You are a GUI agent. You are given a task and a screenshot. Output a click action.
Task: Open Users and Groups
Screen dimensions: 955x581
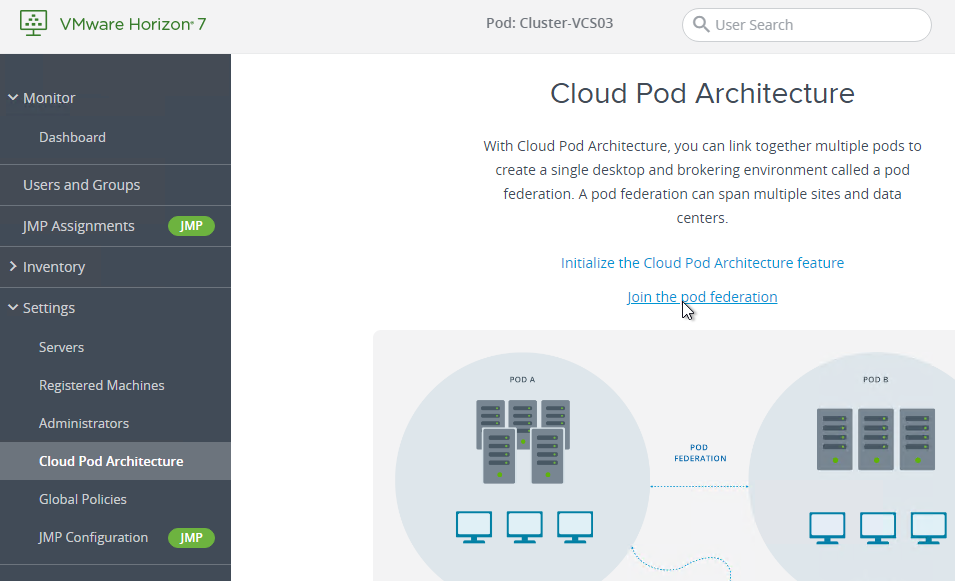82,185
